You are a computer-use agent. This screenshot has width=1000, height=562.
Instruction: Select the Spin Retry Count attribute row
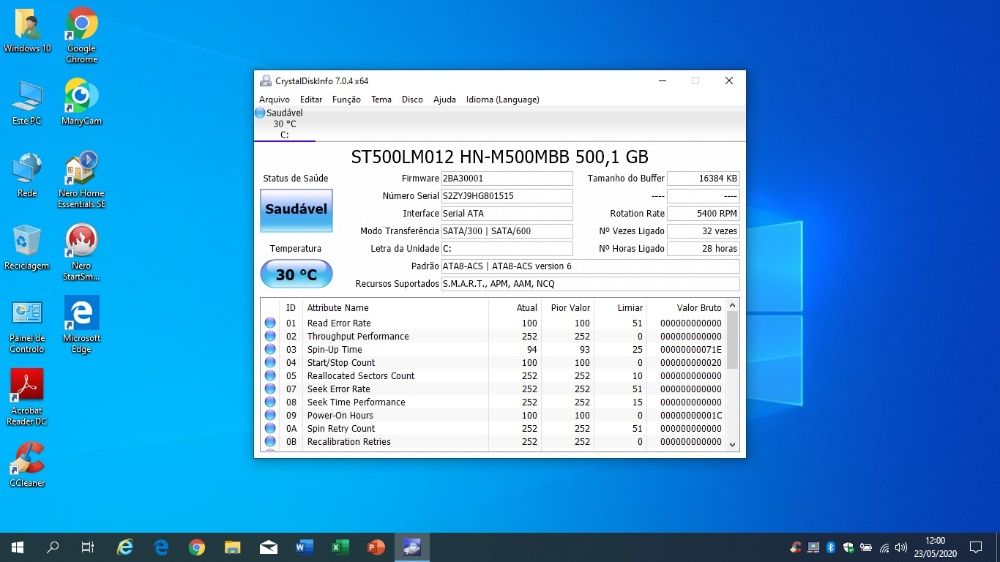493,429
